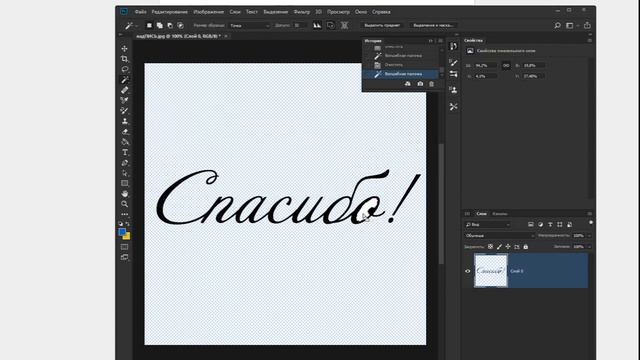Select the Clone Stamp tool

pos(124,121)
